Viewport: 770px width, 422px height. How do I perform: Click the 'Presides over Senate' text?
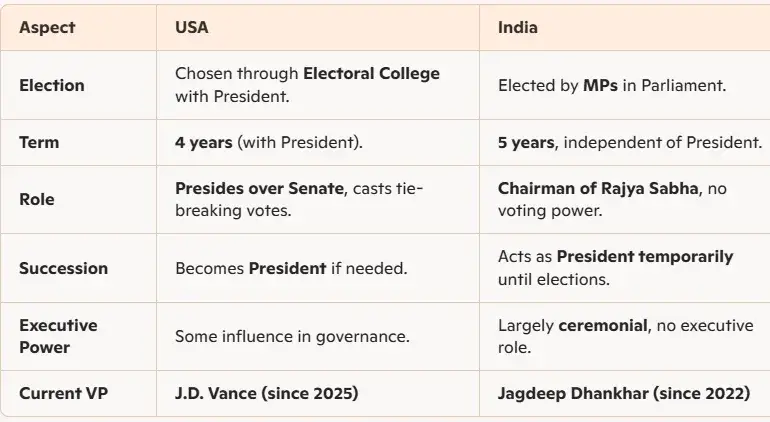click(x=259, y=188)
